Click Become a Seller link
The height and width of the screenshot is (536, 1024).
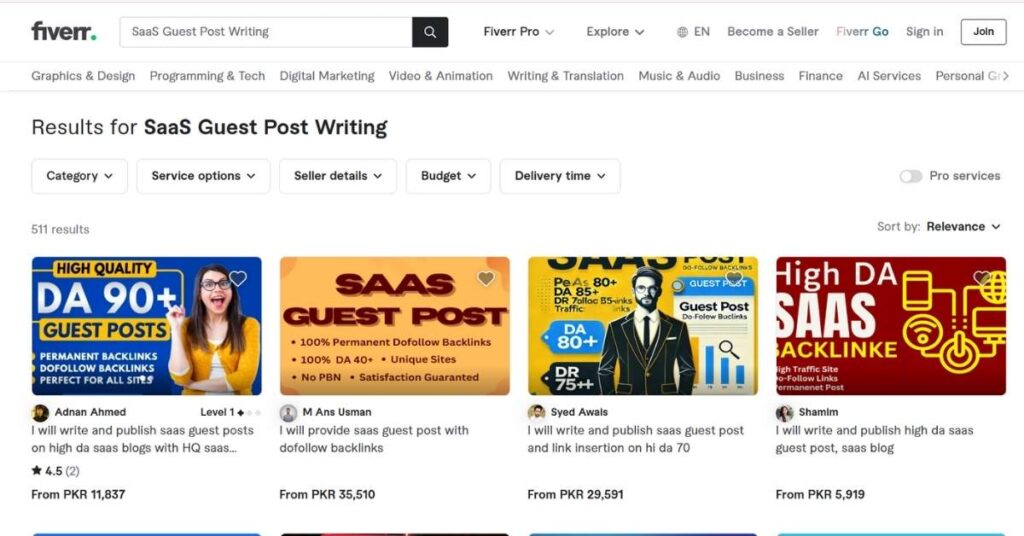coord(773,31)
